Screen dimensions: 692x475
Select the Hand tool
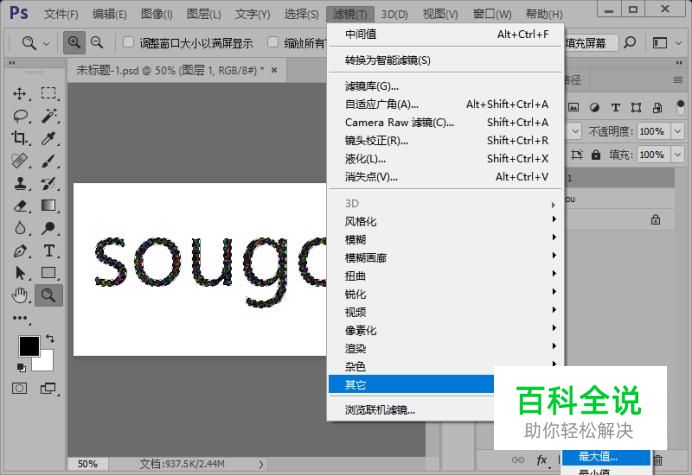pos(19,295)
